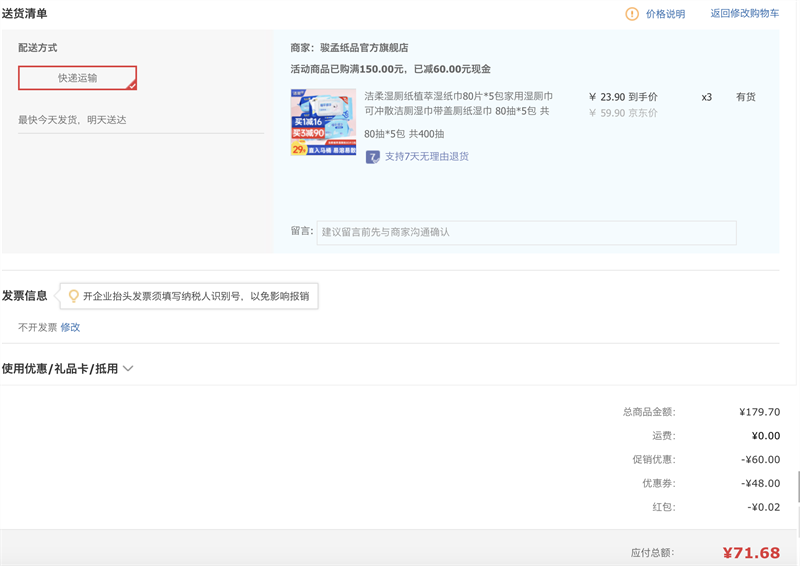Click the 骏孟纸品官方旗舰店 merchant name
The height and width of the screenshot is (566, 800).
click(363, 48)
